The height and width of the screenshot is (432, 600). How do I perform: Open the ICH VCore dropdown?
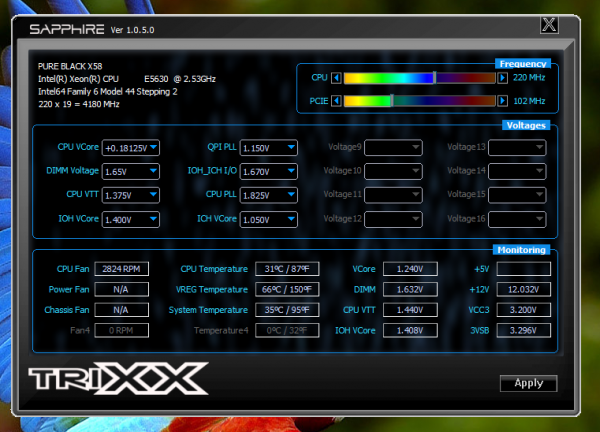tap(269, 219)
